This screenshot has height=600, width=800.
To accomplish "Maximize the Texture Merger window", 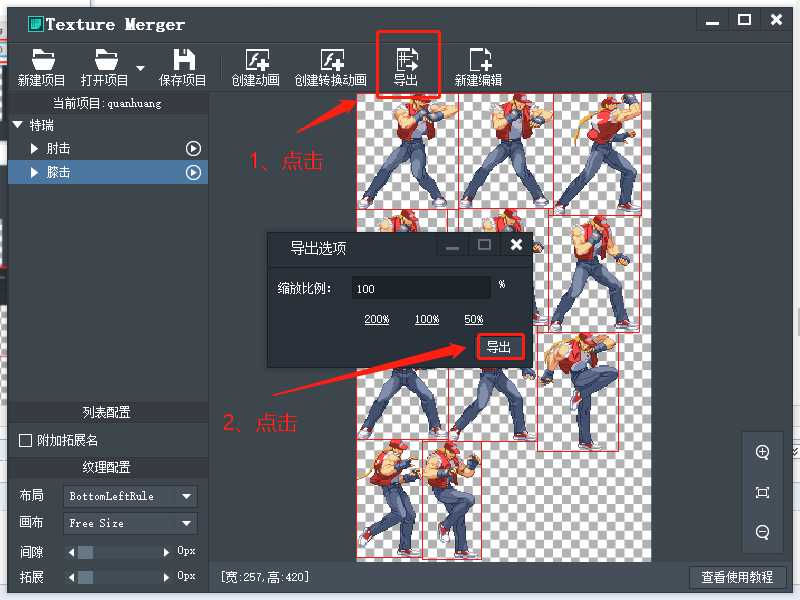I will click(x=744, y=20).
